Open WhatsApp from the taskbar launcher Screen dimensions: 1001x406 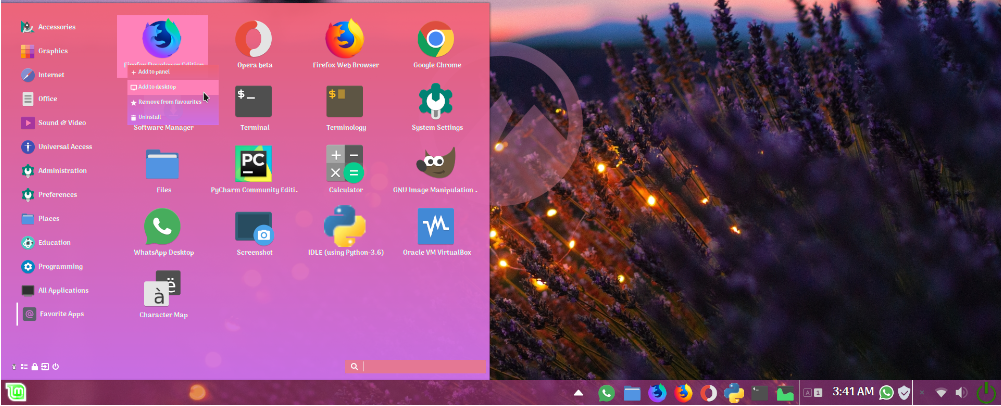pos(606,392)
